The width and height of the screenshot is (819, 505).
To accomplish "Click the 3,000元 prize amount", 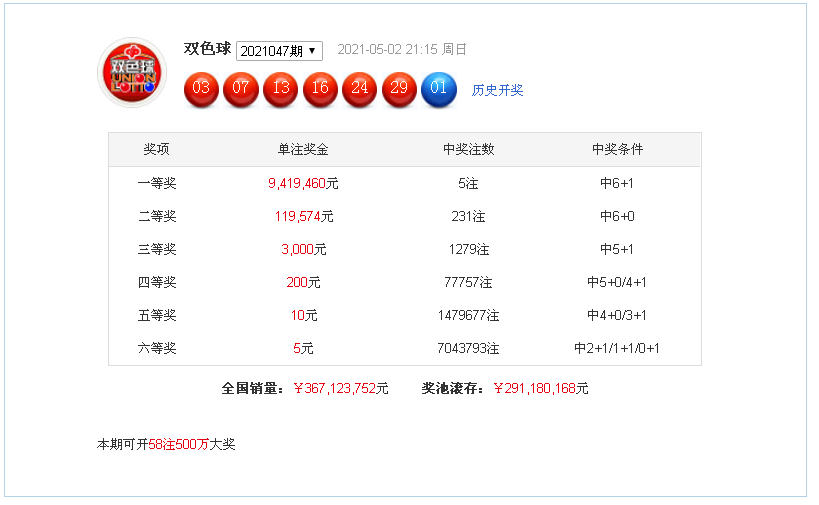I will [x=304, y=249].
